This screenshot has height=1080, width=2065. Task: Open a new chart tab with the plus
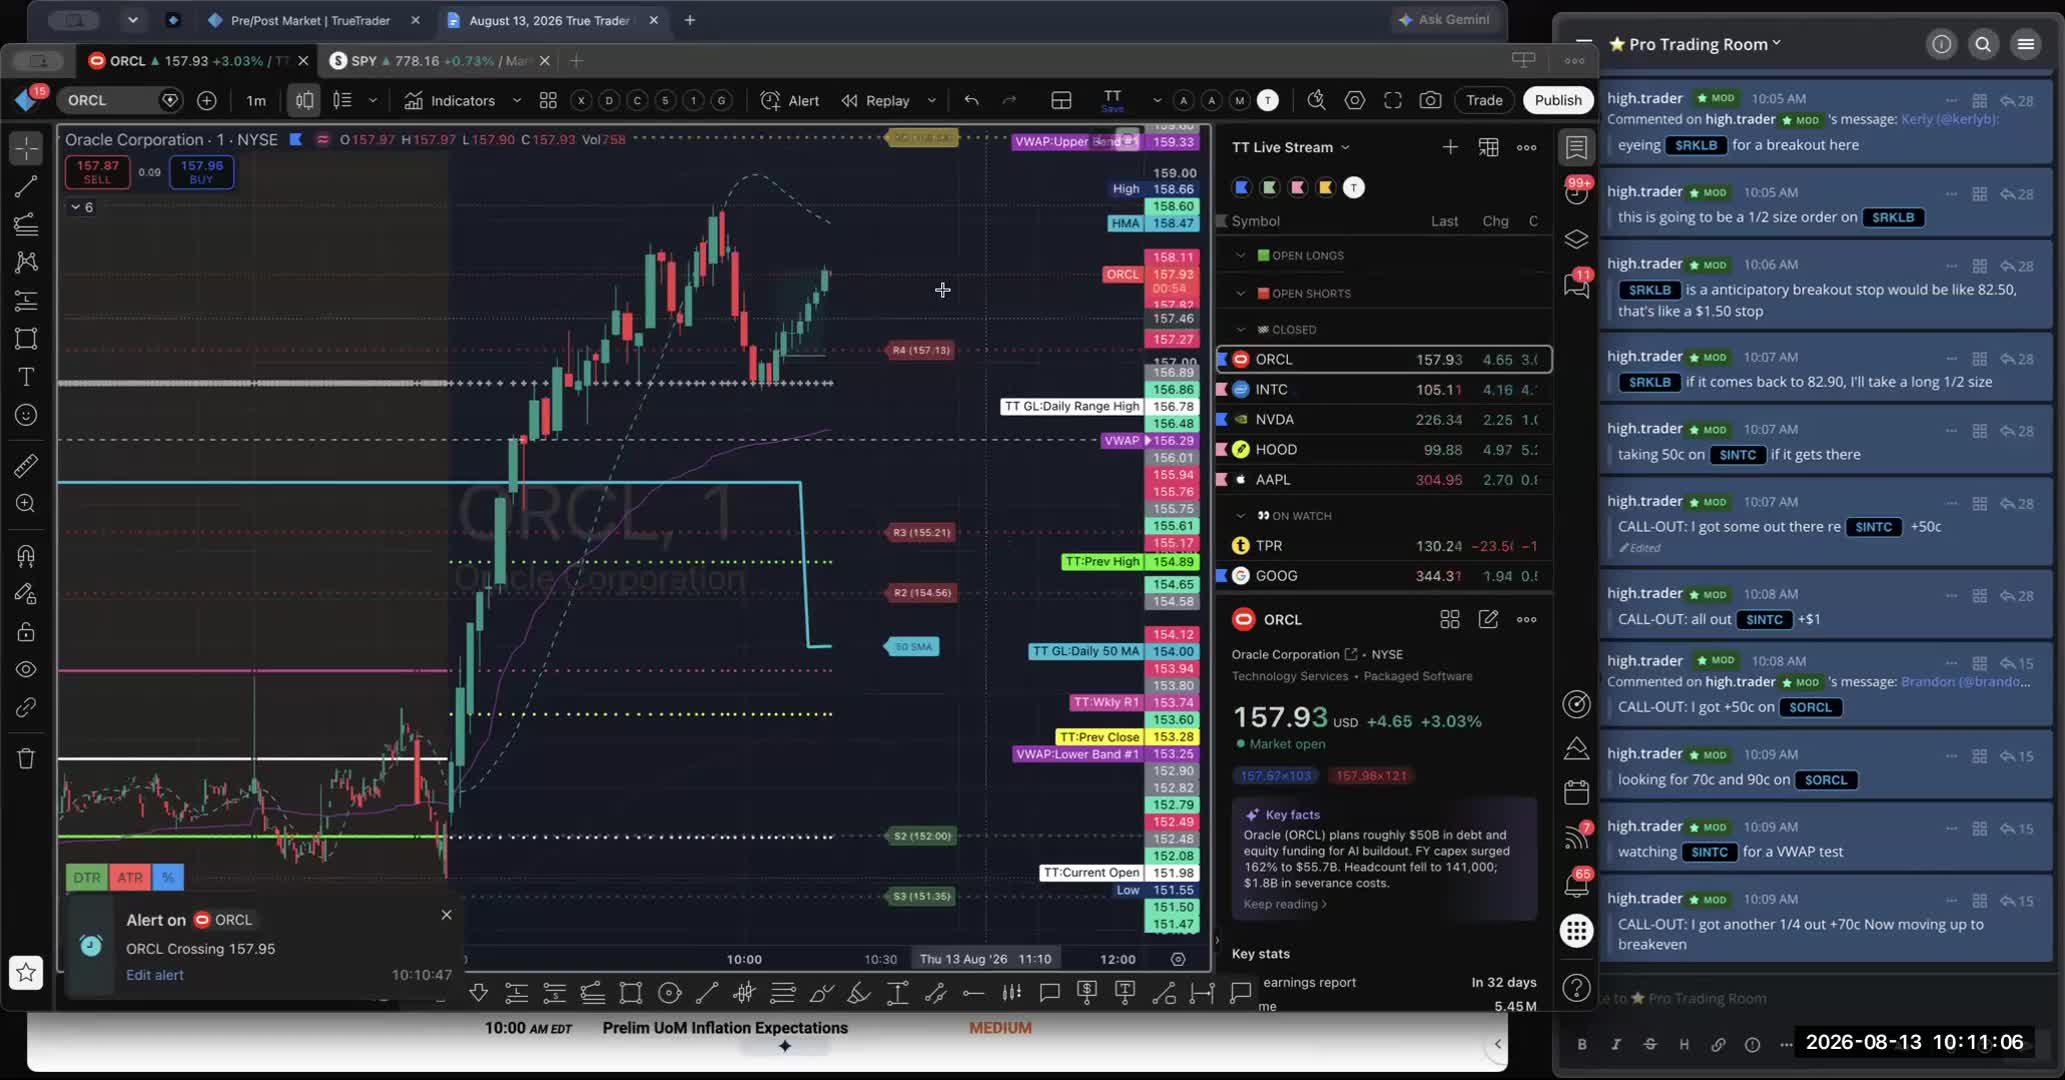click(x=576, y=61)
